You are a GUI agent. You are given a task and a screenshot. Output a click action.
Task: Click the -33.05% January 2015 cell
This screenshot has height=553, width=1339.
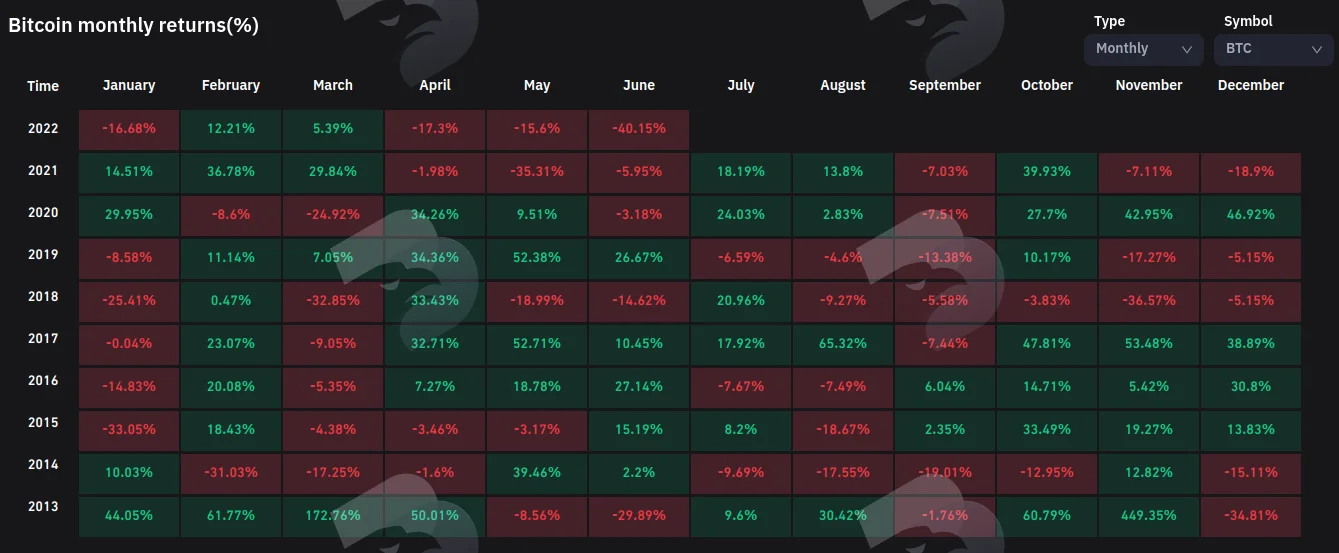point(129,430)
